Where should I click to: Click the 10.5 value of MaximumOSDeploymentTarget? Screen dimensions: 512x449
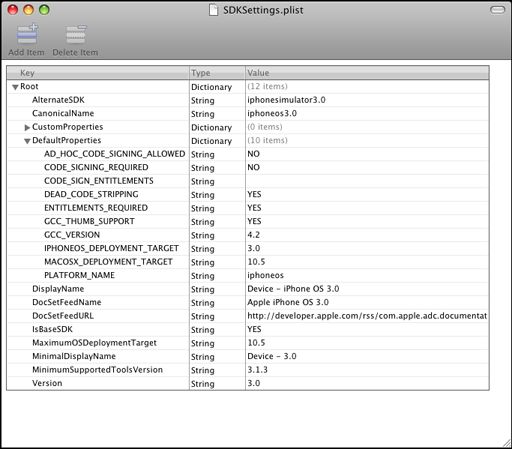(x=256, y=343)
